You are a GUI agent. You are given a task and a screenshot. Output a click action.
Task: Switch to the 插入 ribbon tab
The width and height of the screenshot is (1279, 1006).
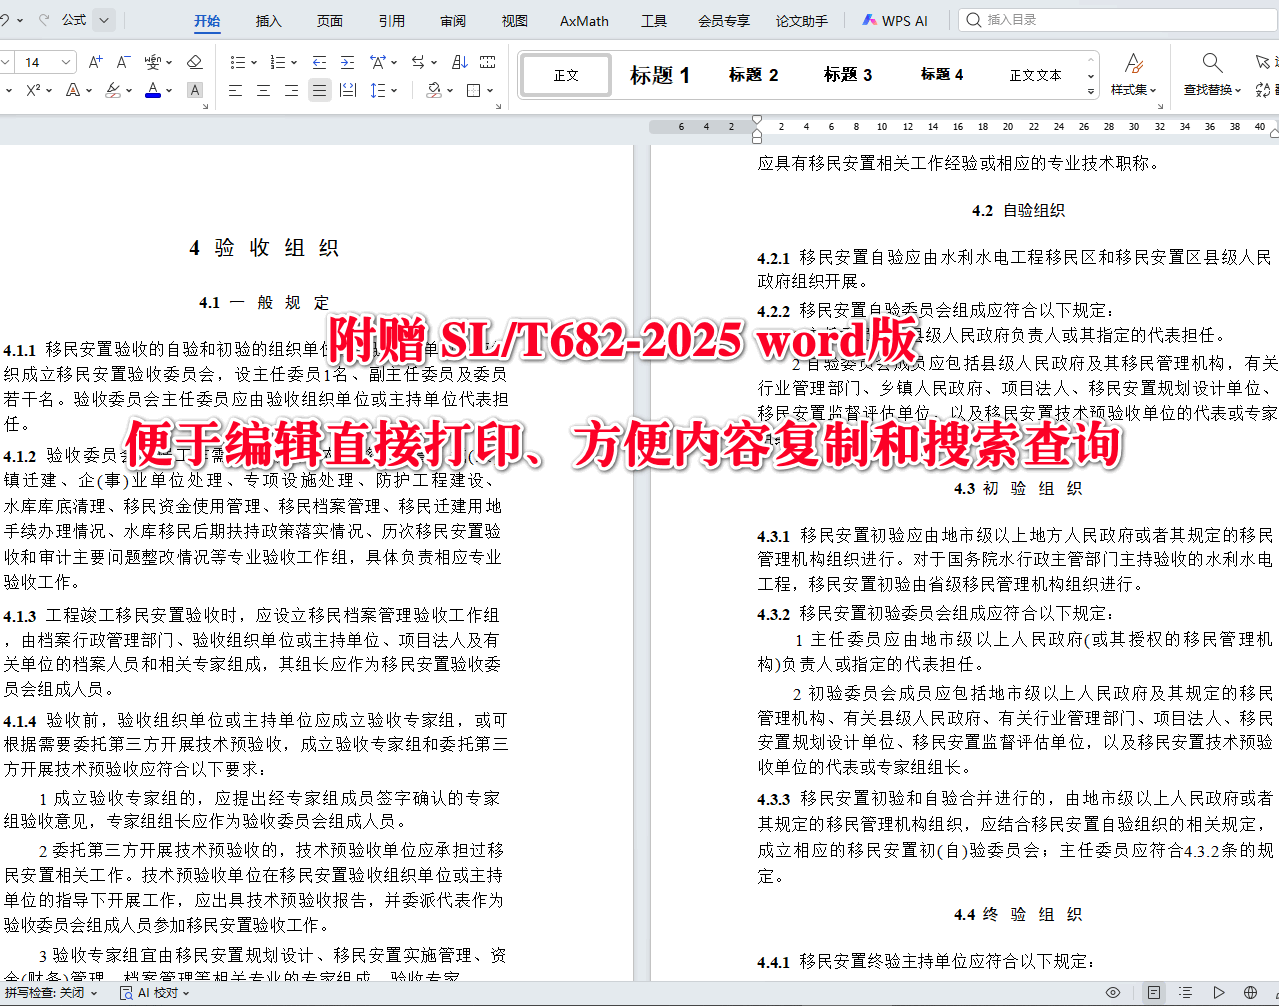coord(267,20)
